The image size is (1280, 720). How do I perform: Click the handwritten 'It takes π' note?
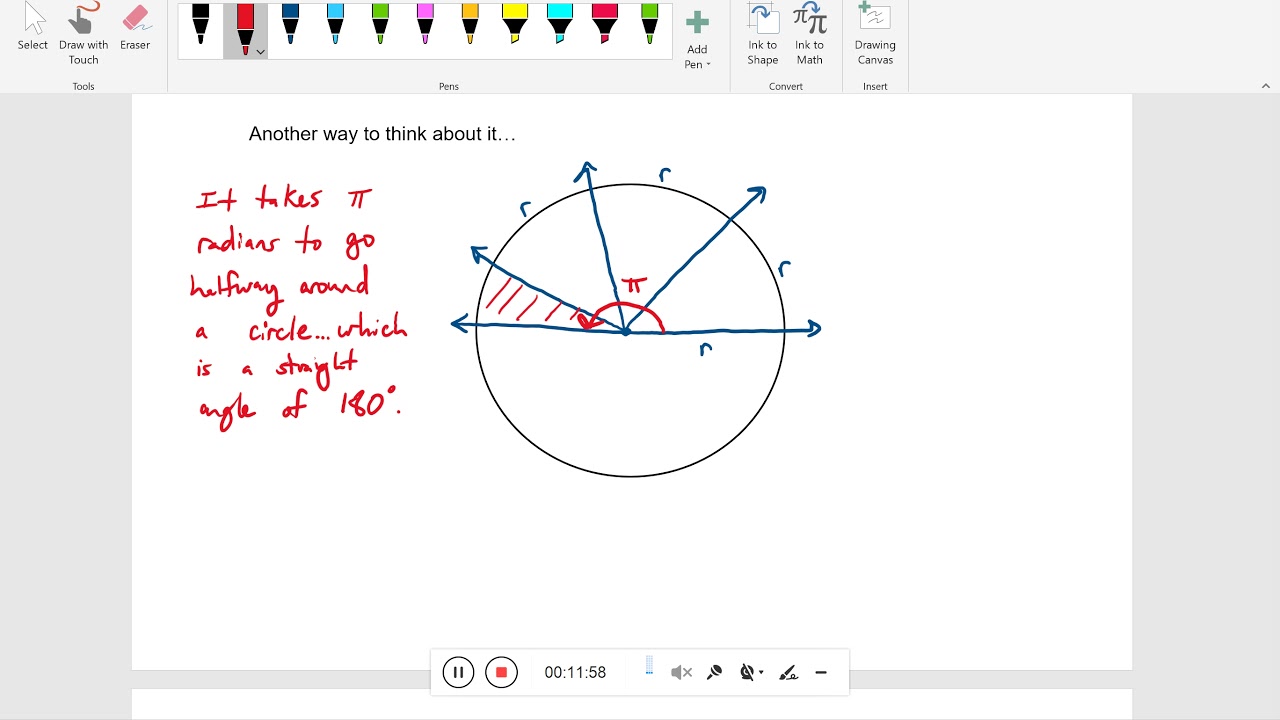(284, 198)
